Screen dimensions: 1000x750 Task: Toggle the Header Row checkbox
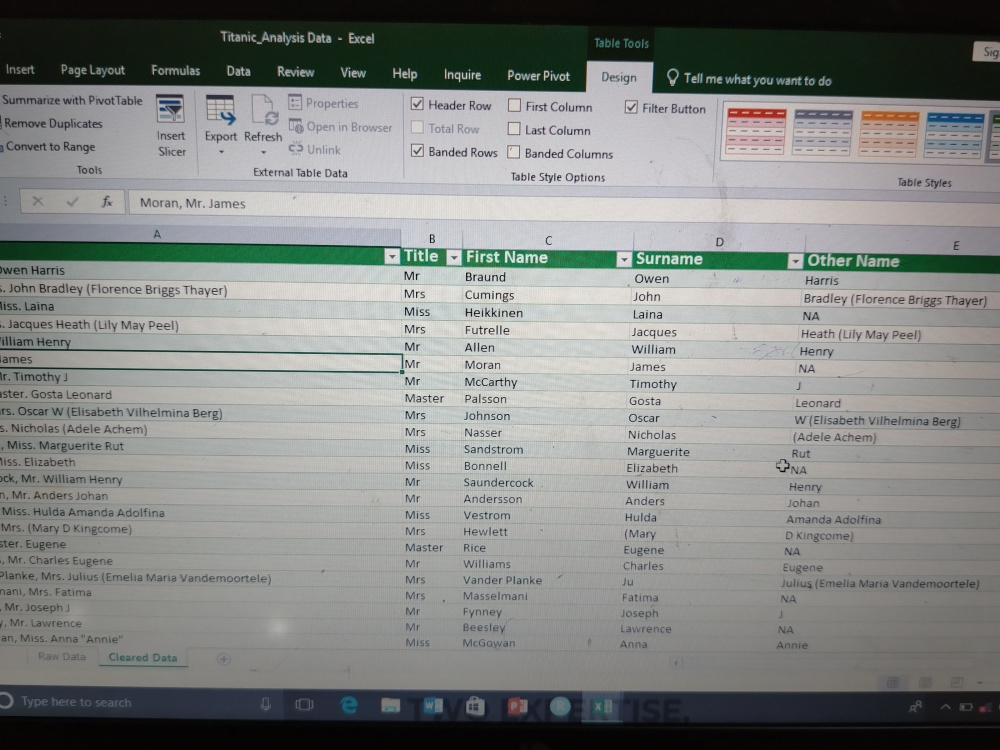417,103
